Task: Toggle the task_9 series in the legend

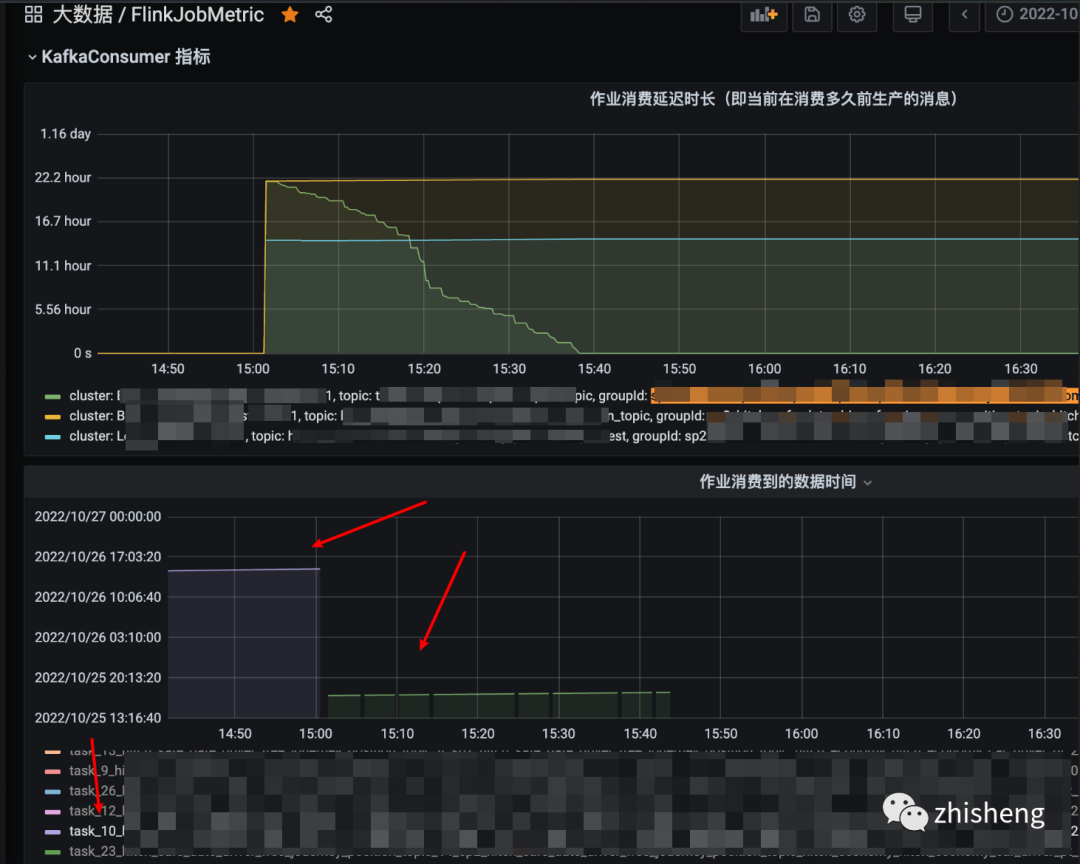Action: point(573,771)
